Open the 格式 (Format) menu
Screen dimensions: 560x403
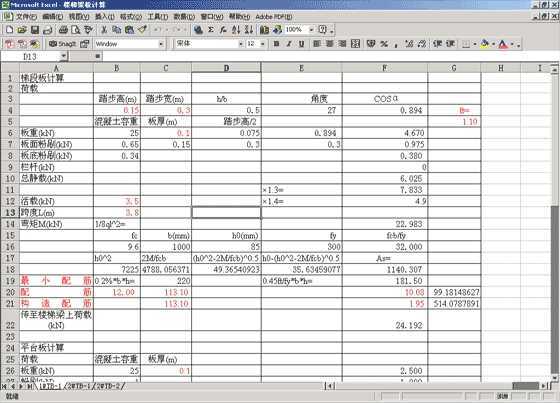[131, 17]
